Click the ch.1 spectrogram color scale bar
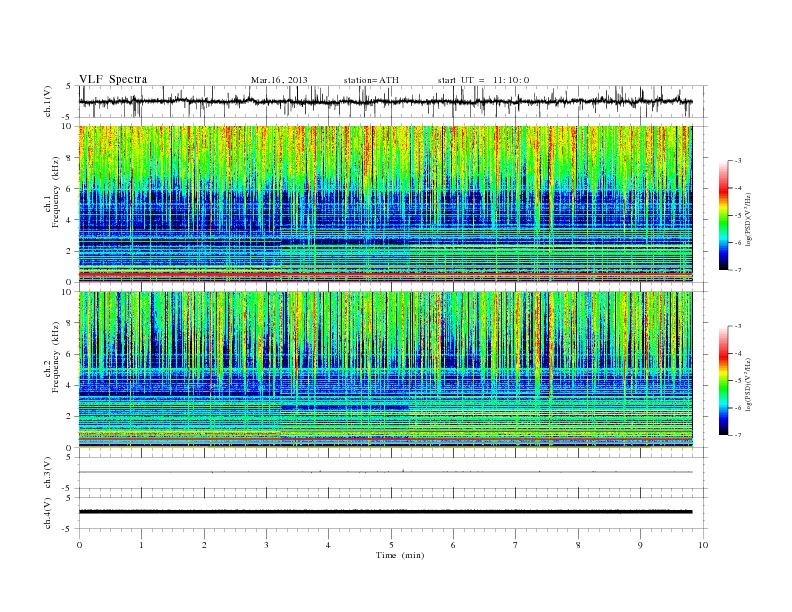 point(723,215)
